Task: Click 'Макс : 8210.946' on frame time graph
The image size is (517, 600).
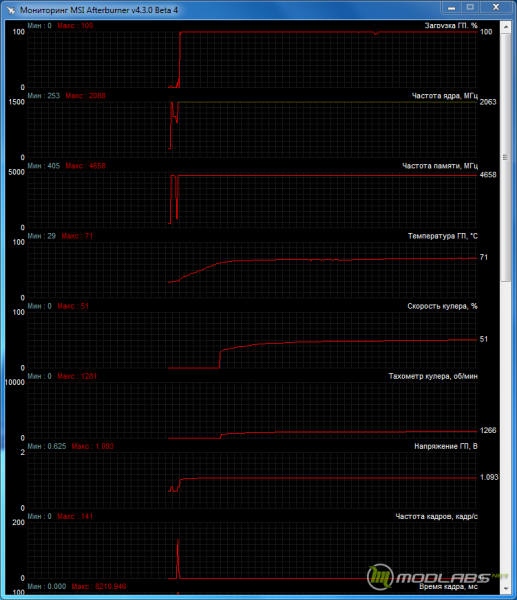Action: tap(99, 587)
